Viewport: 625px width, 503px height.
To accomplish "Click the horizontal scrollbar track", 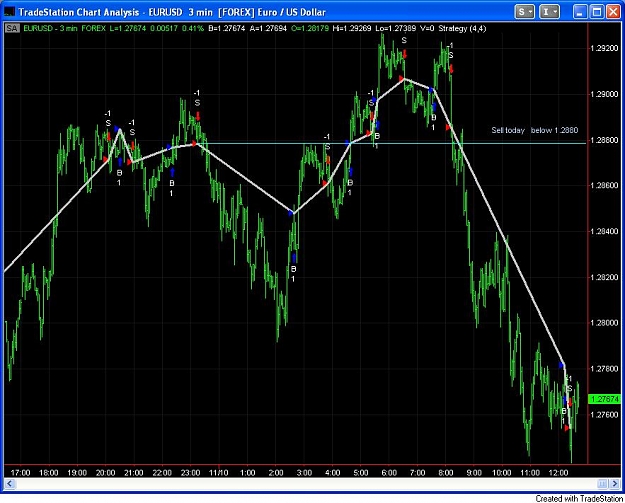I will tap(306, 484).
